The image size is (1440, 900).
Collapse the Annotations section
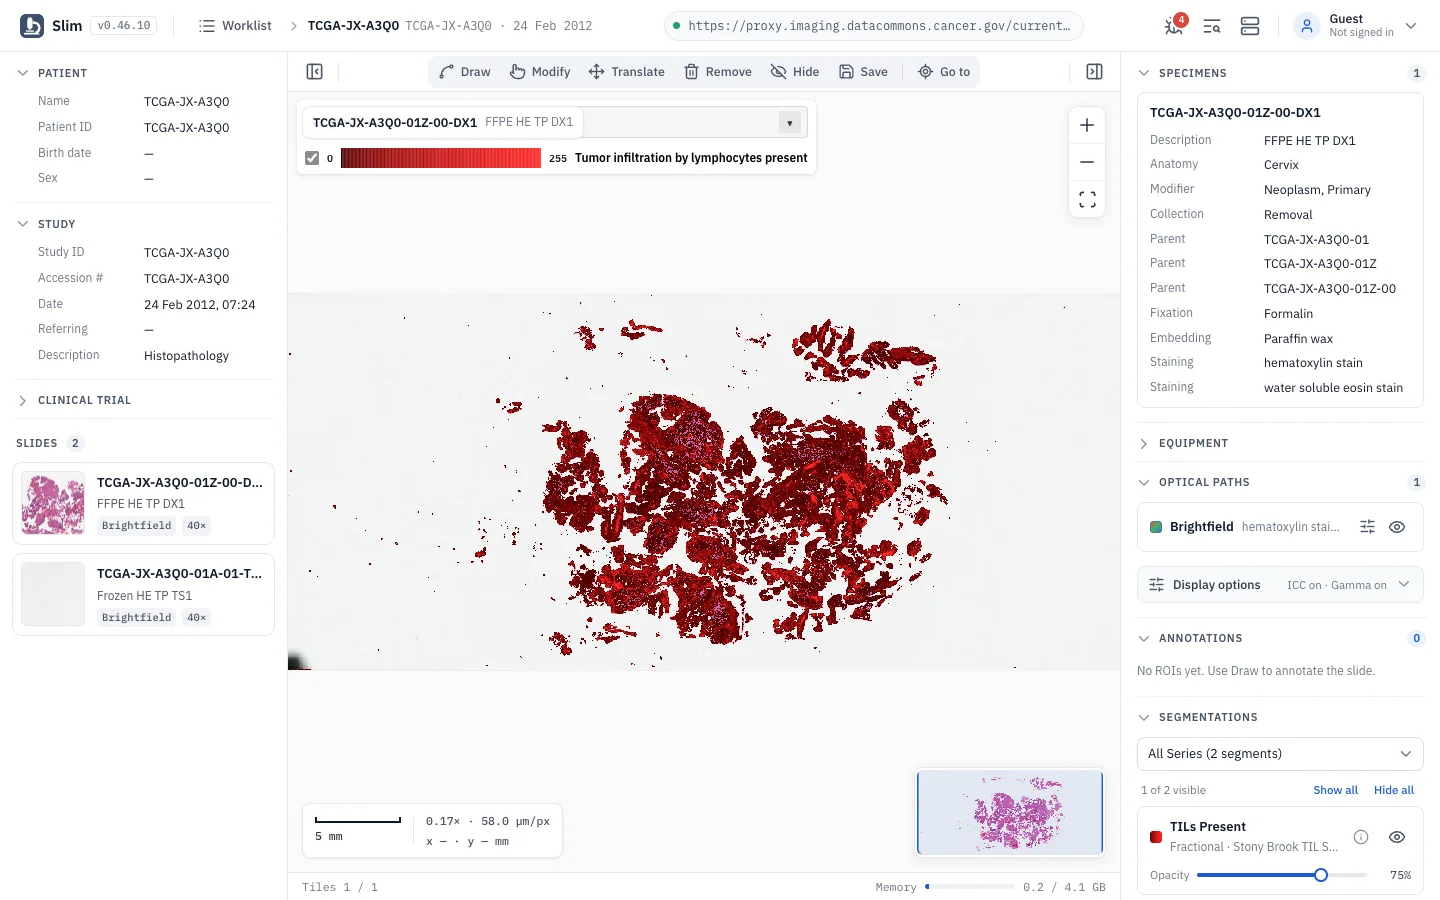(1144, 638)
